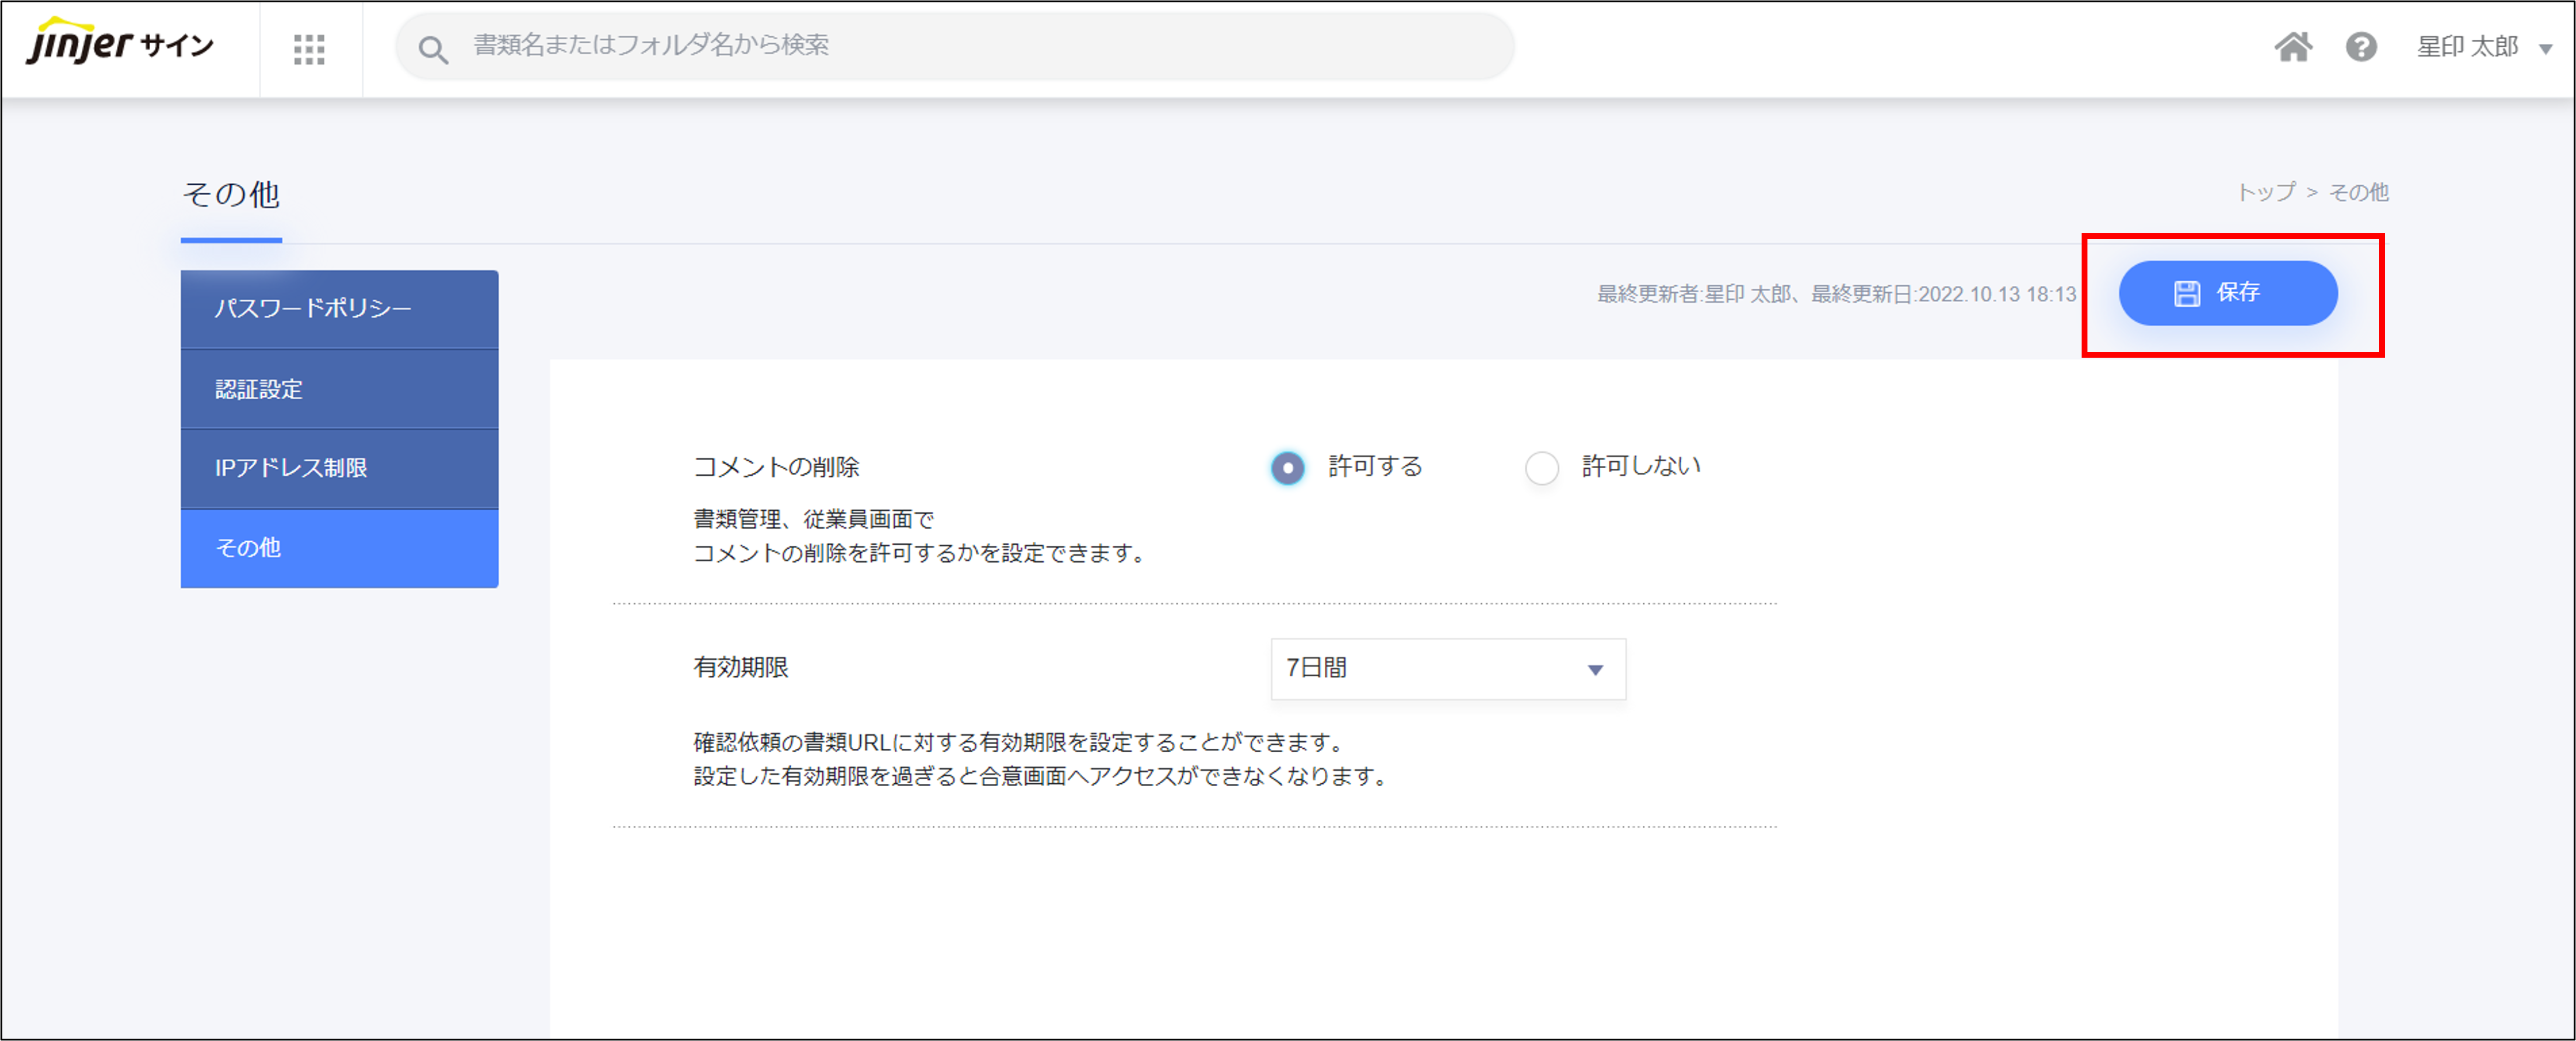Click the 有効期限 dropdown arrow
The width and height of the screenshot is (2576, 1041).
coord(1595,670)
